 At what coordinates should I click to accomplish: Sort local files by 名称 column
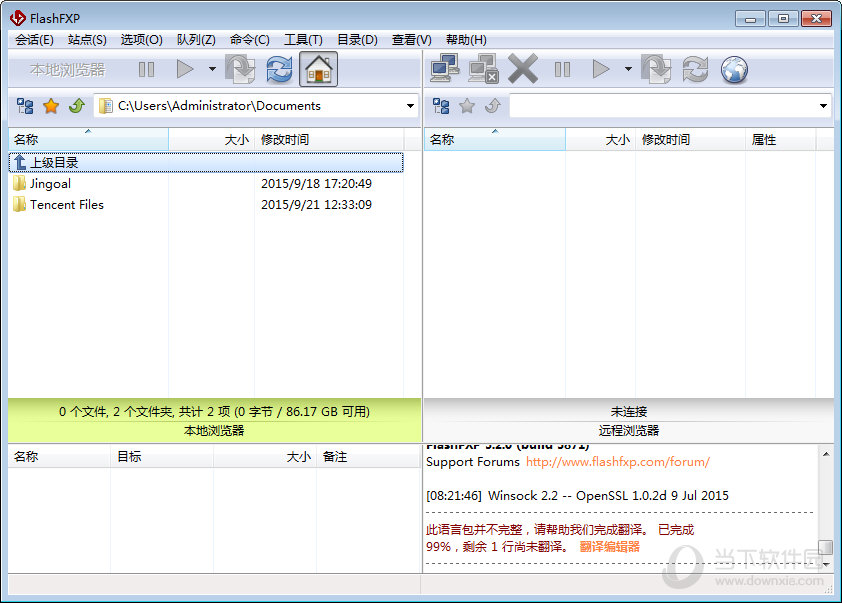click(x=89, y=140)
